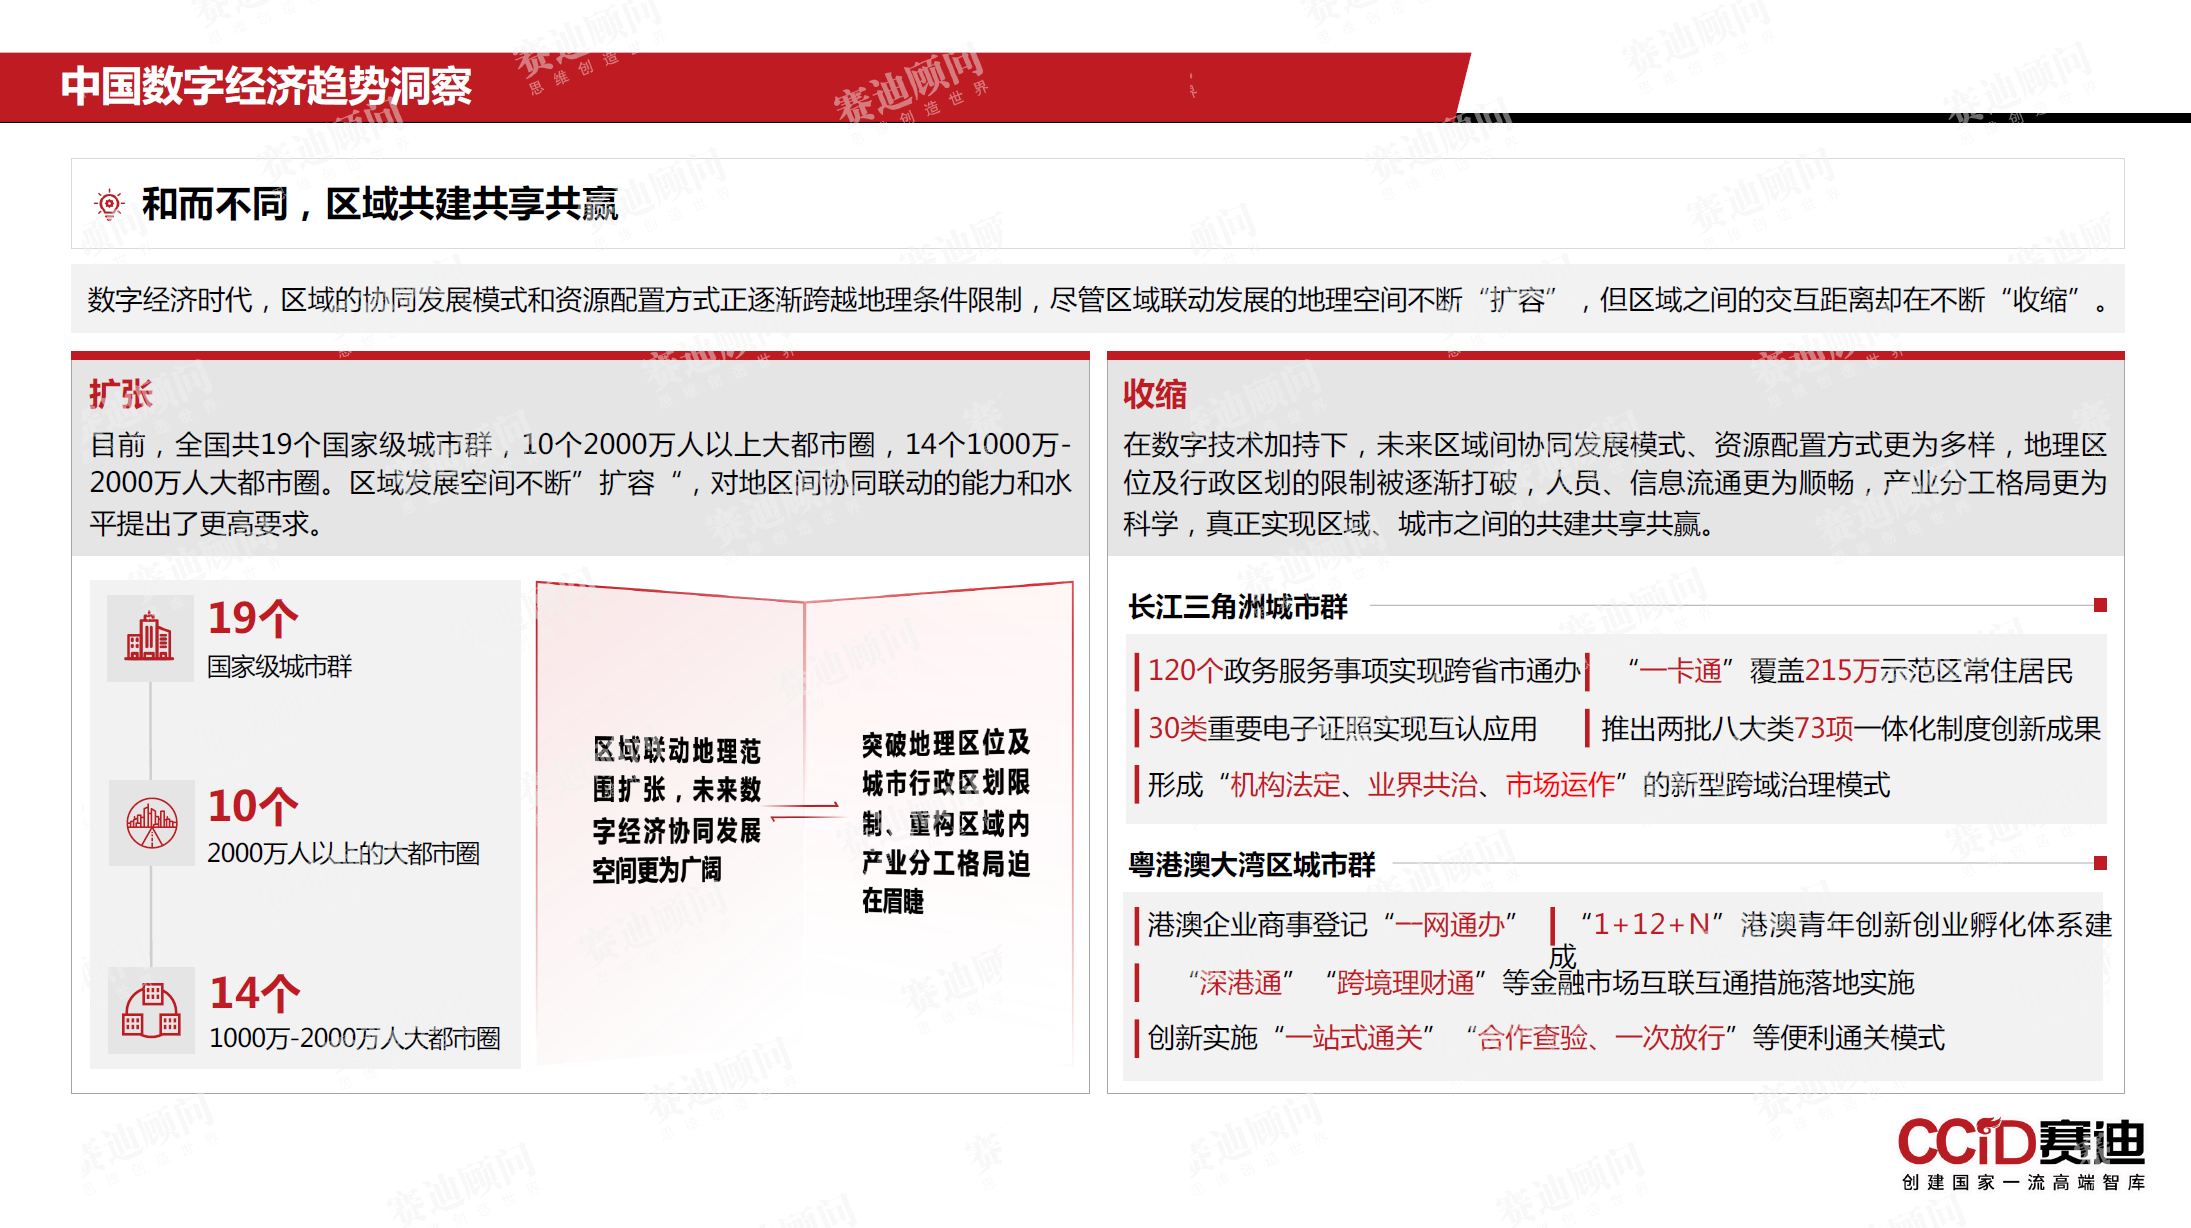2191x1228 pixels.
Task: Click the circular metropolis icon next to 10个
Action: (151, 823)
